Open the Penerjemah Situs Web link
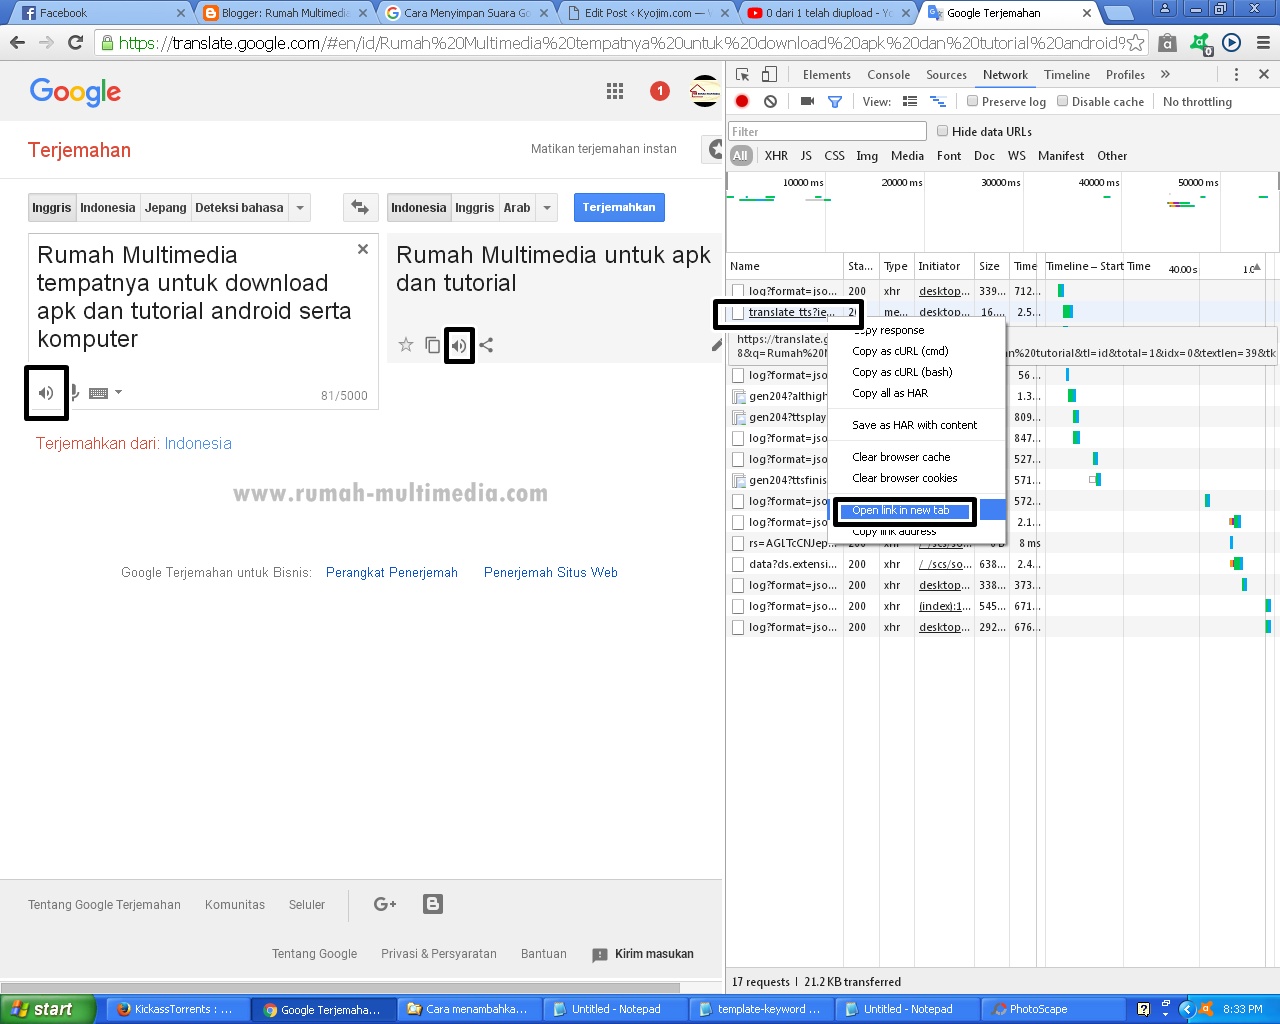This screenshot has height=1024, width=1280. coord(551,573)
